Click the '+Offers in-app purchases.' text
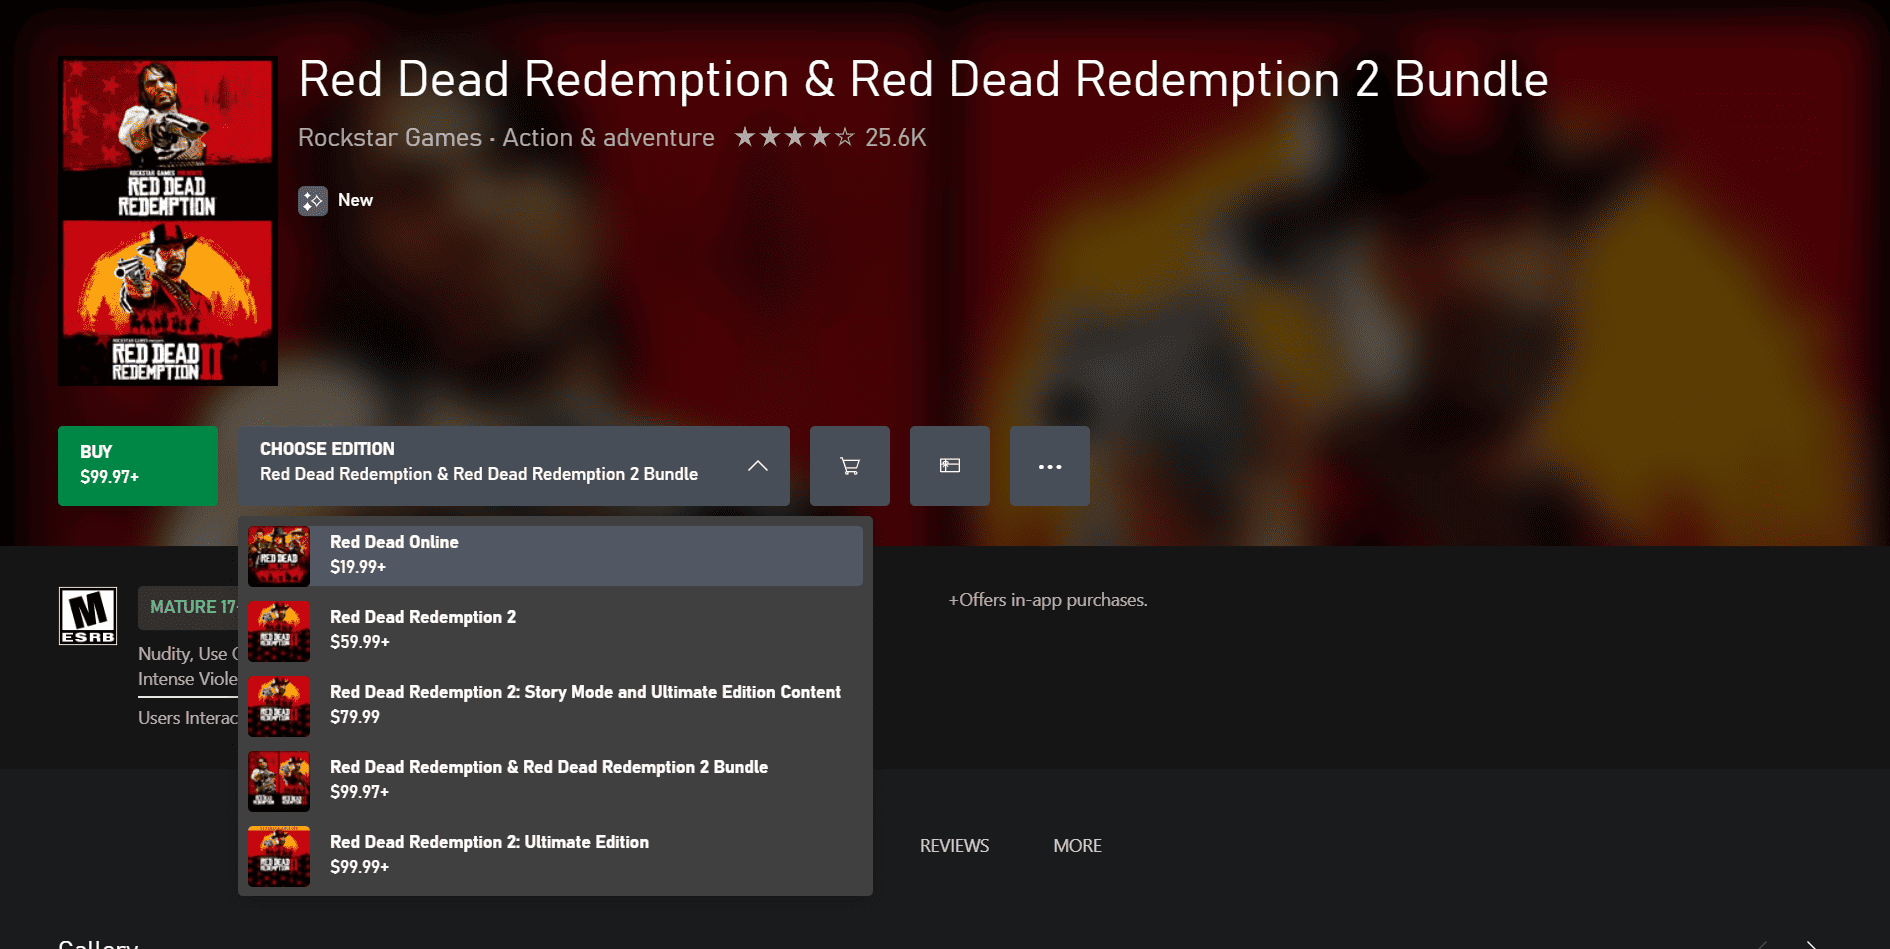The width and height of the screenshot is (1890, 949). point(1047,600)
